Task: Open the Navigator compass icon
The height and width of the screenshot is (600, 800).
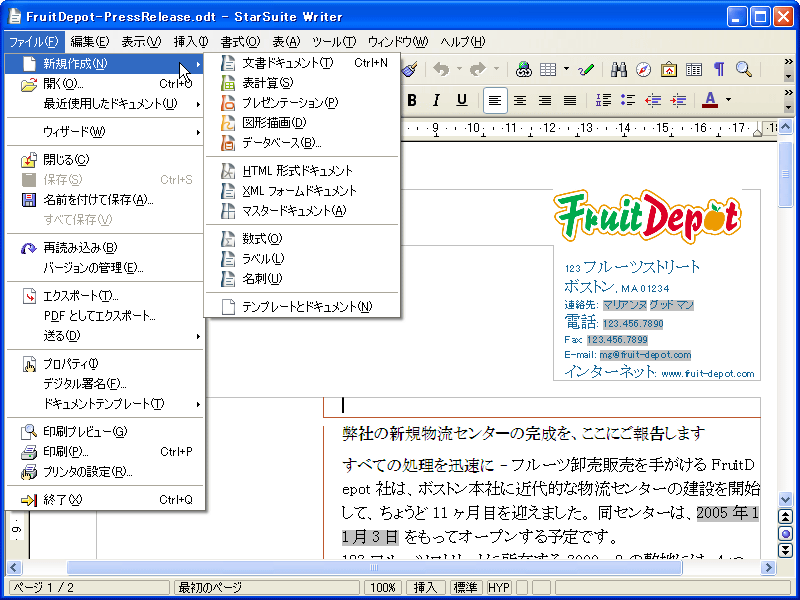Action: tap(644, 69)
